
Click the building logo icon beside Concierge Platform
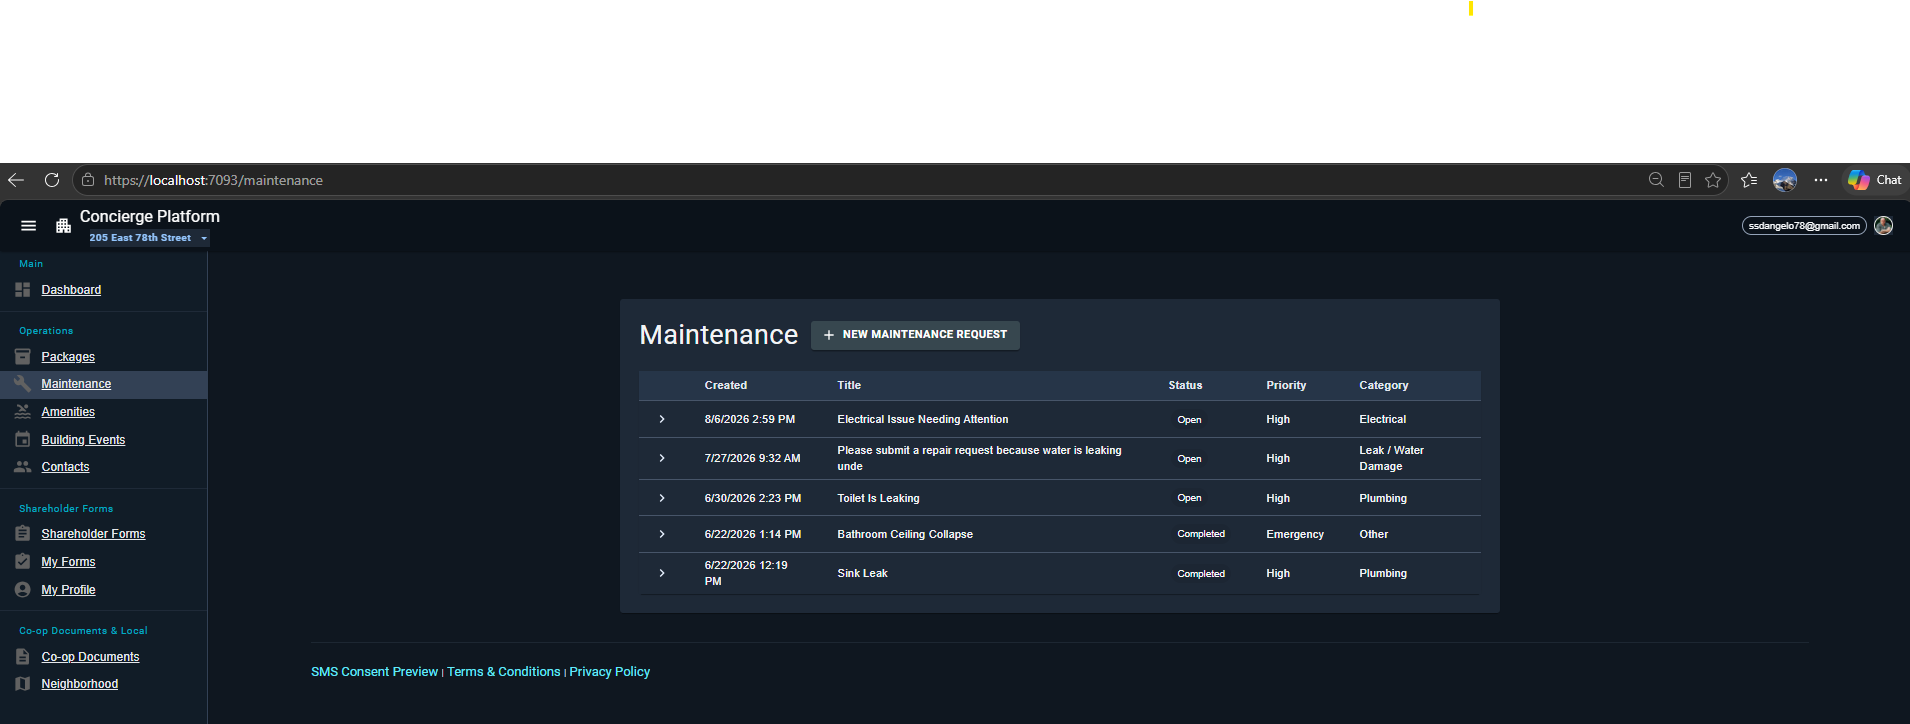(64, 226)
